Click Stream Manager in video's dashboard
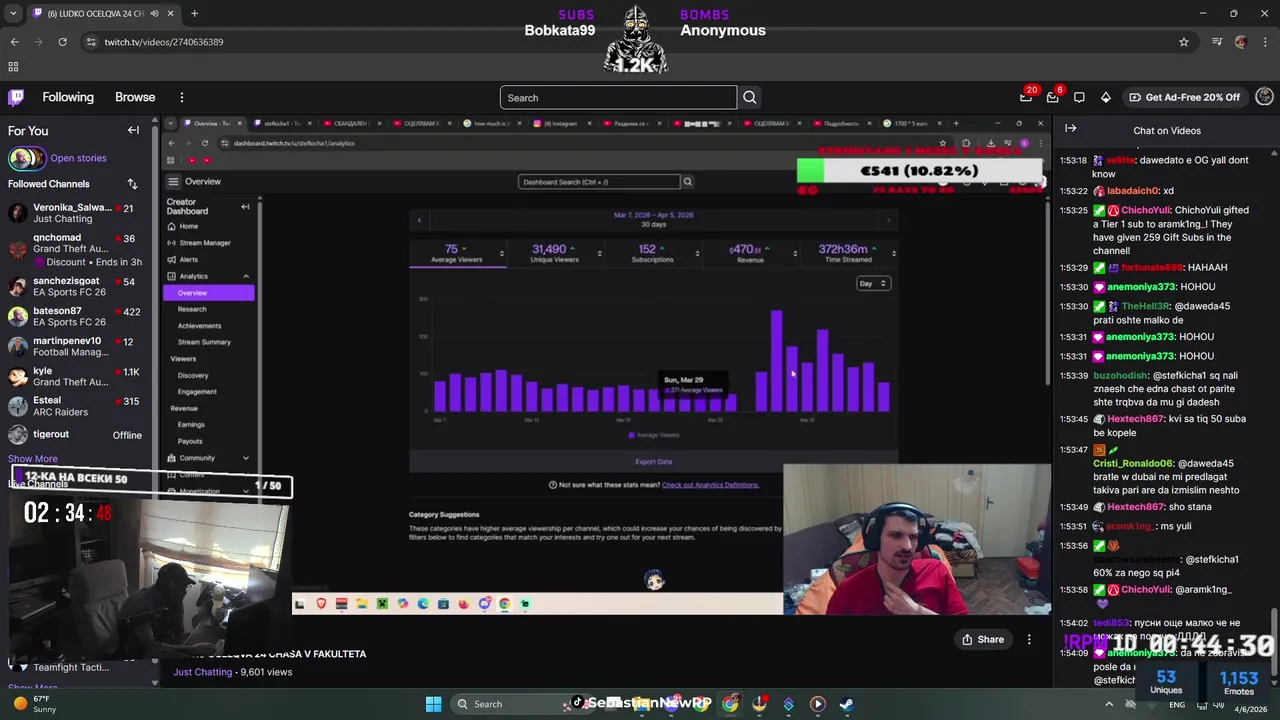This screenshot has width=1280, height=720. pos(205,243)
